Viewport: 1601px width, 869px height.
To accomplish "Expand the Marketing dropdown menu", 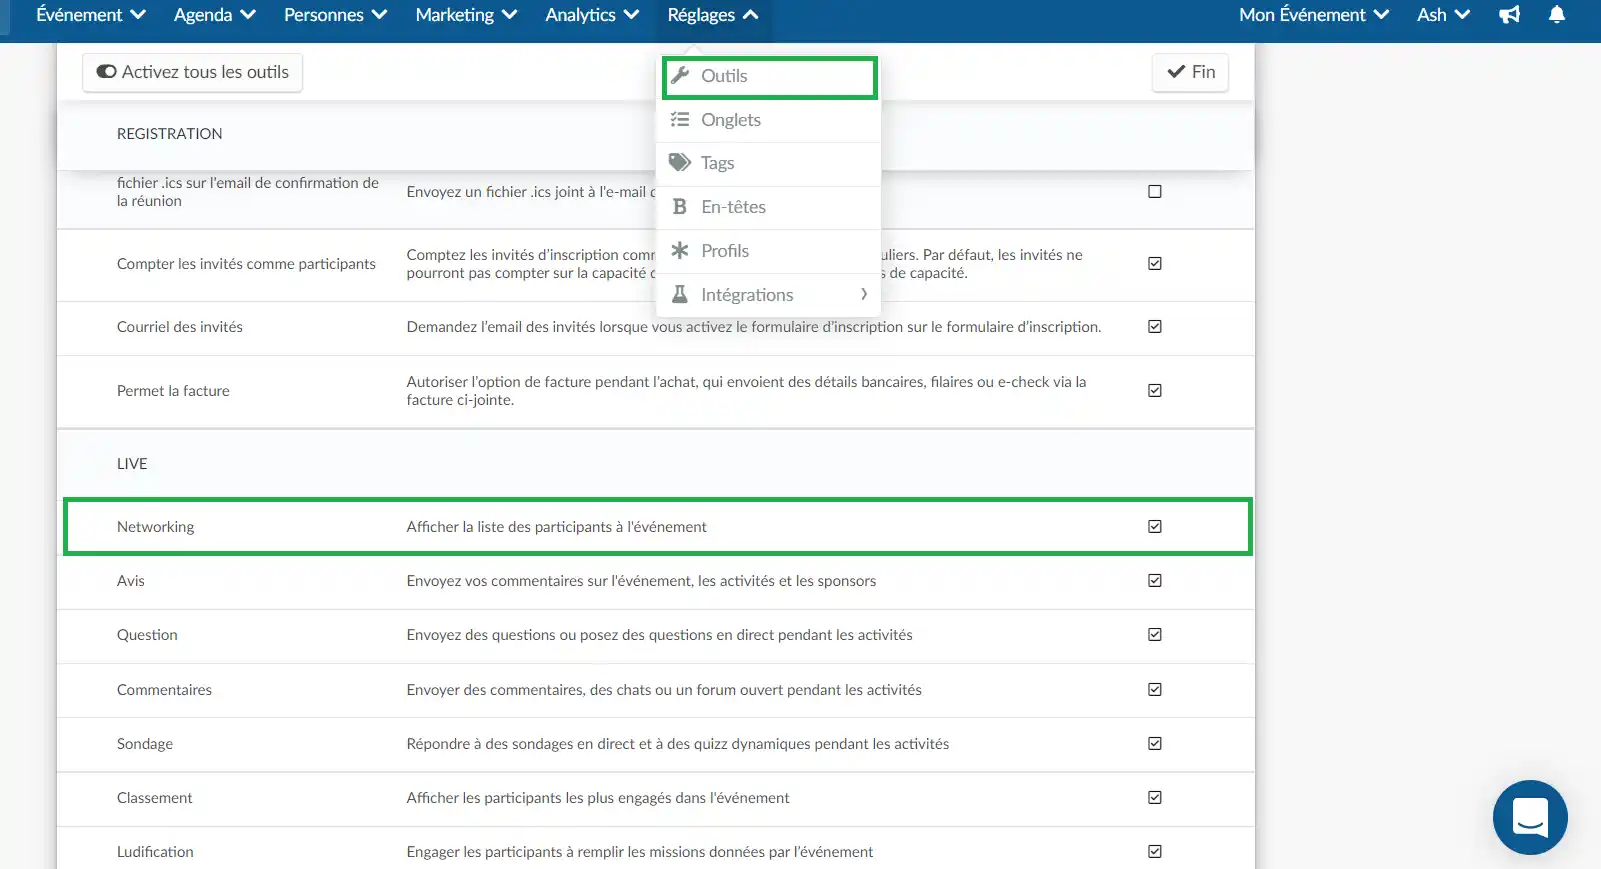I will point(466,15).
